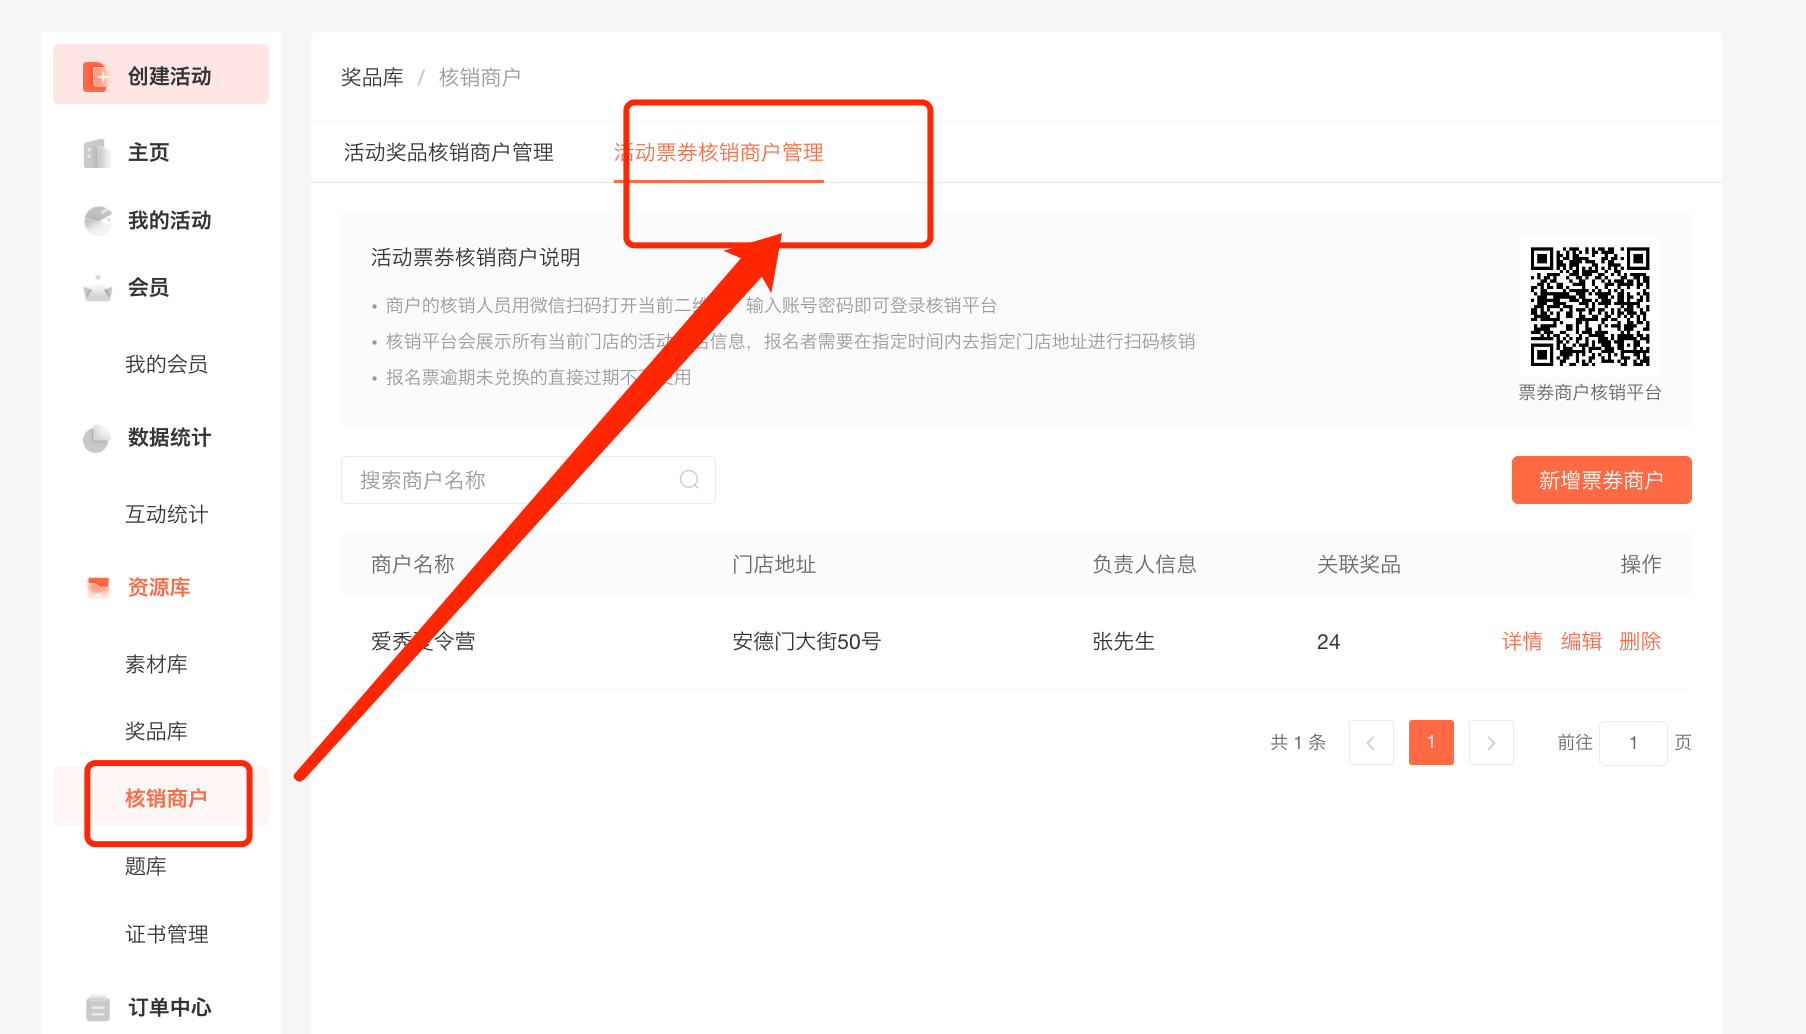Click the 新增票券商户 button

1600,480
